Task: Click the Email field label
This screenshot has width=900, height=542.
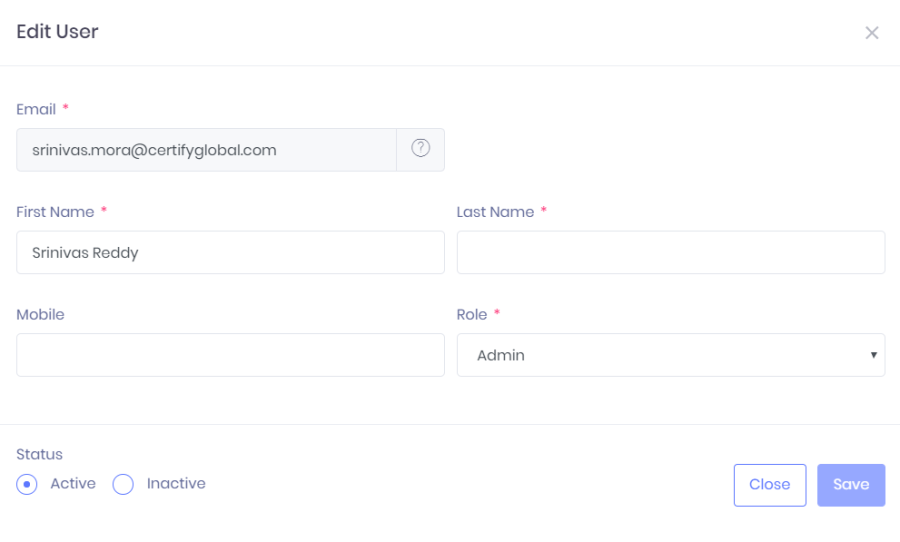Action: (x=36, y=109)
